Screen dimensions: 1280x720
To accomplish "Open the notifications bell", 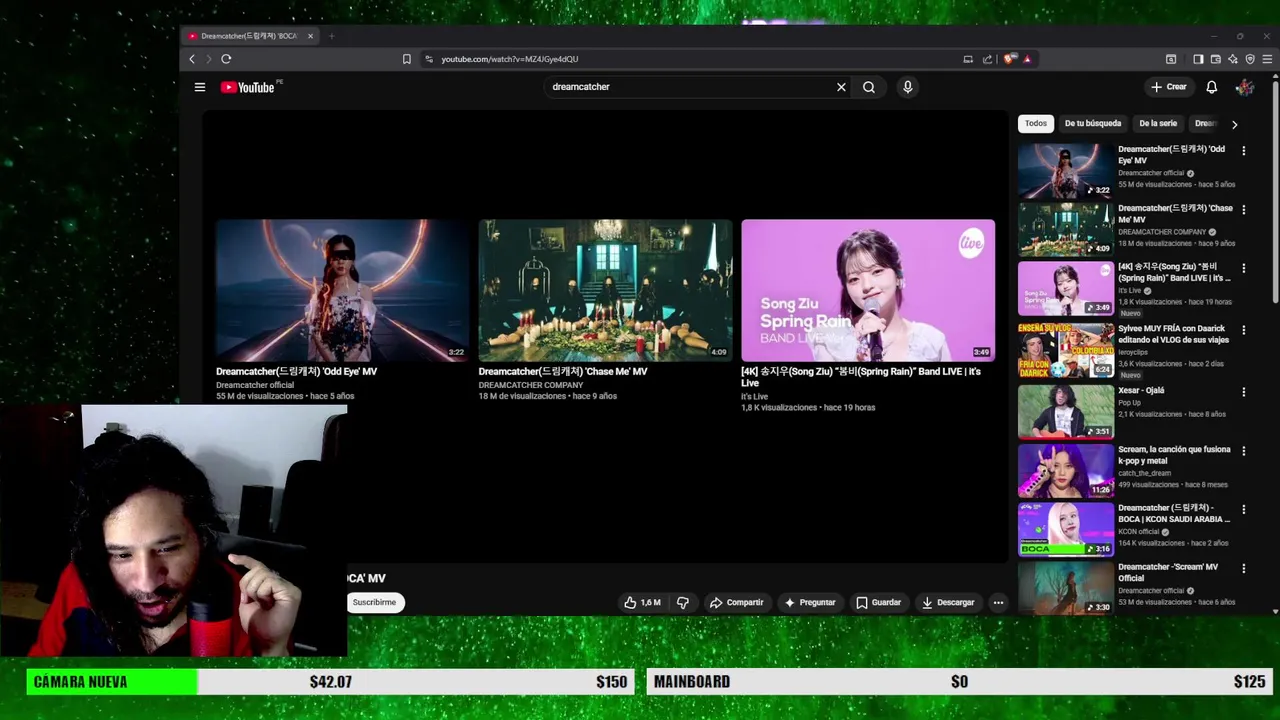I will pos(1211,87).
